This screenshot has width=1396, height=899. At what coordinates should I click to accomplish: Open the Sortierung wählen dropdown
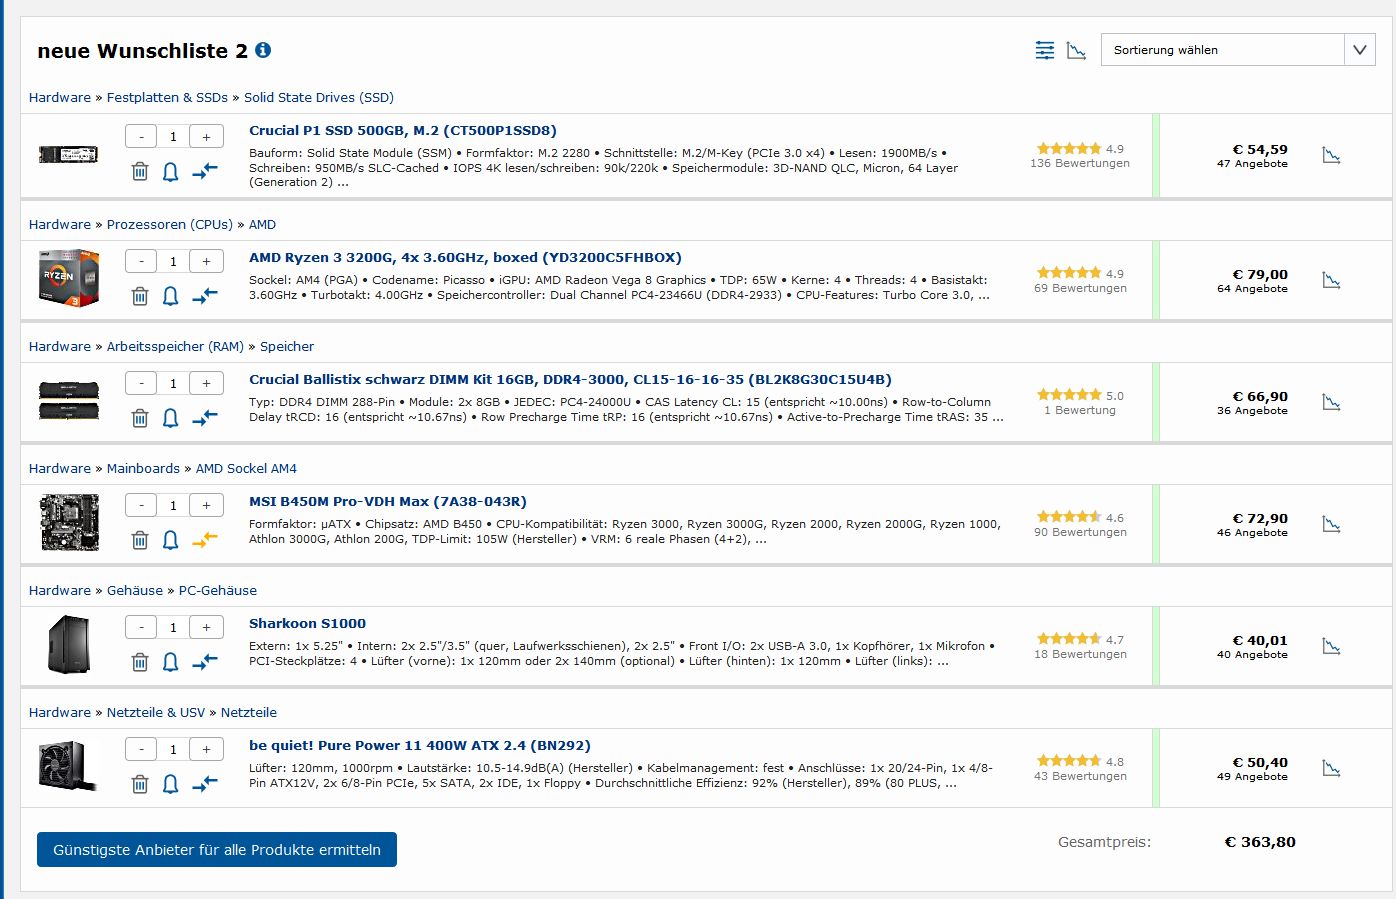(x=1237, y=50)
